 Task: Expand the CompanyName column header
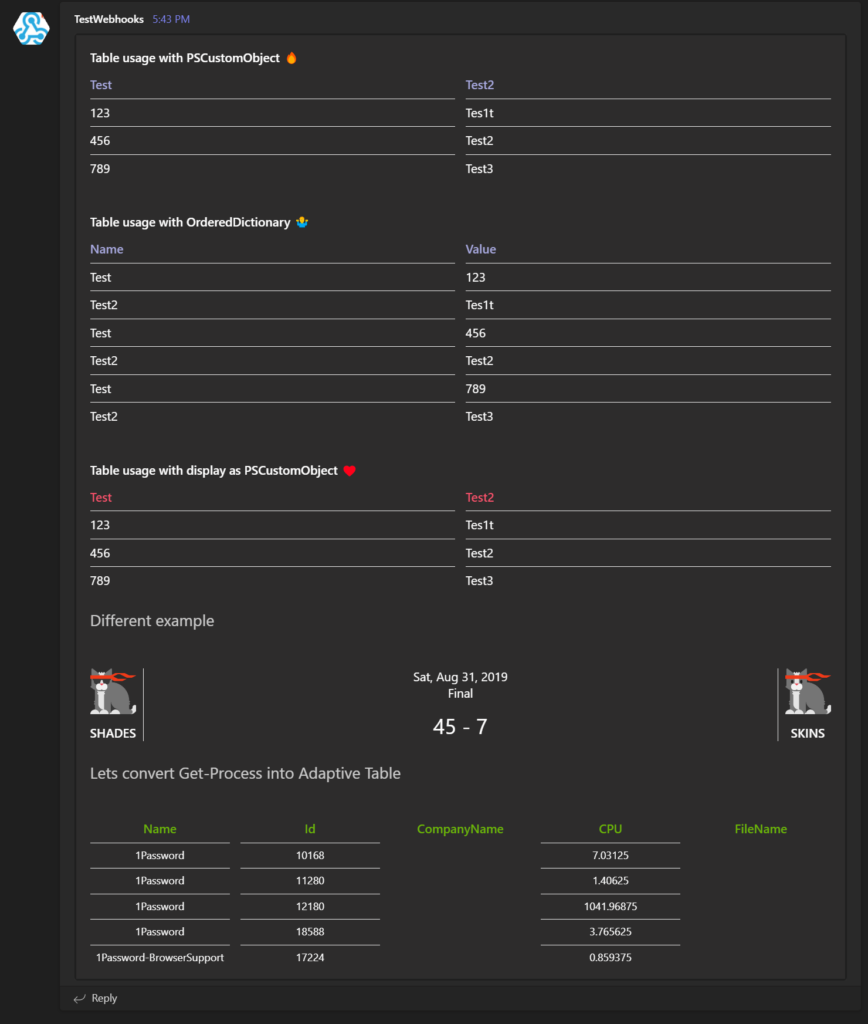tap(460, 829)
